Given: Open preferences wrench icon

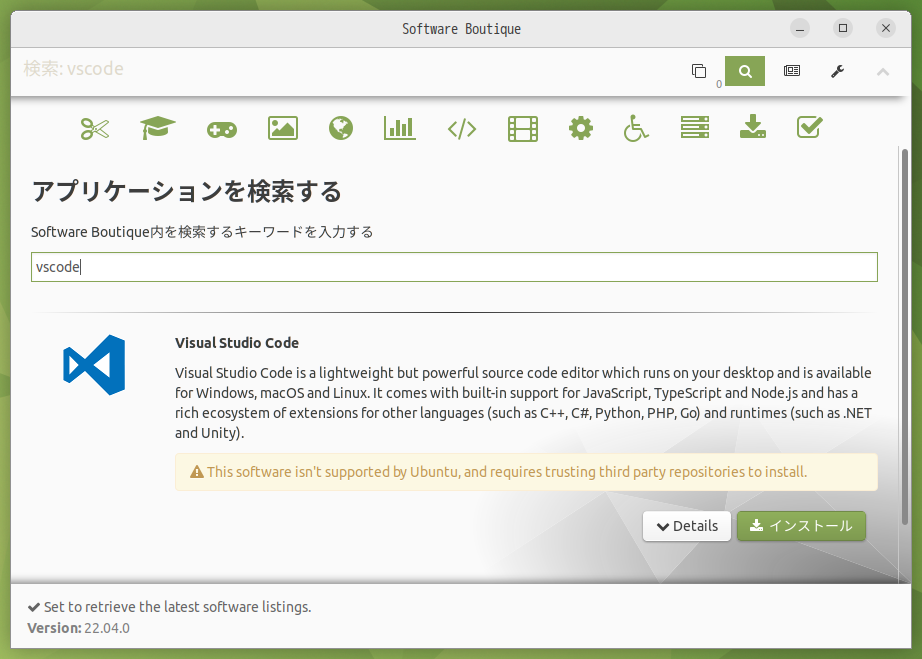Looking at the screenshot, I should pyautogui.click(x=837, y=71).
